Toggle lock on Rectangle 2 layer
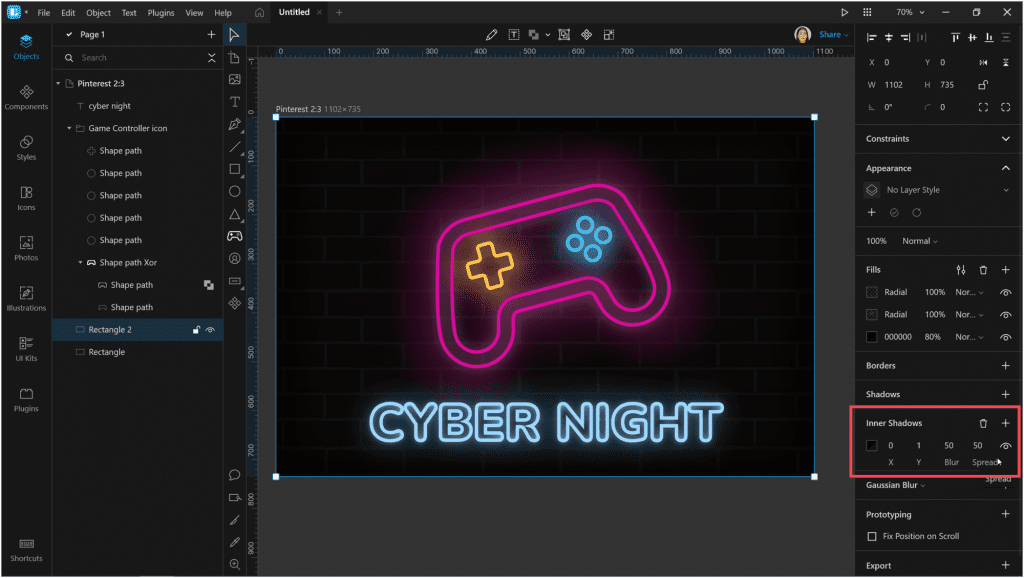1024x578 pixels. (x=196, y=330)
